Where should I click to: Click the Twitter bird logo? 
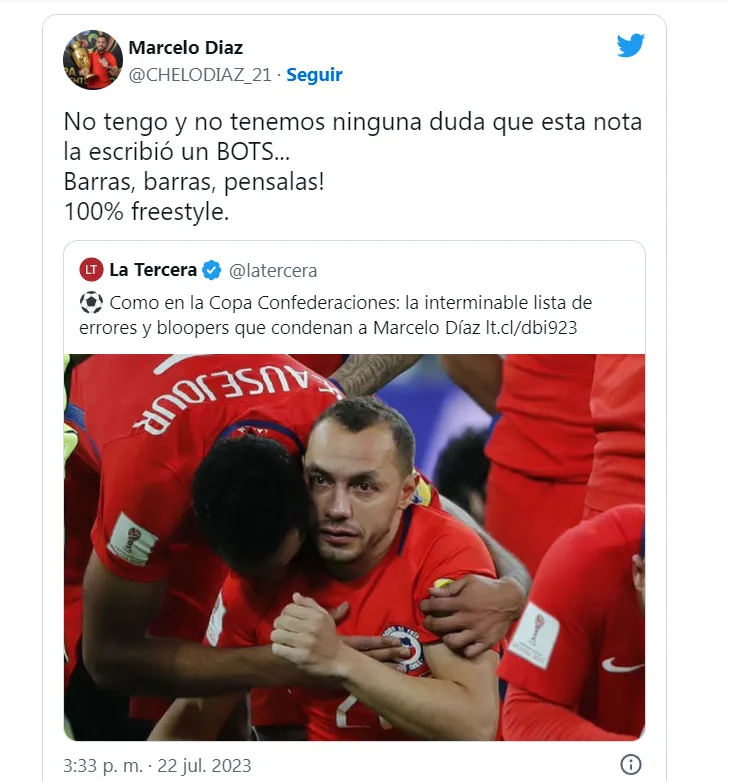(630, 45)
